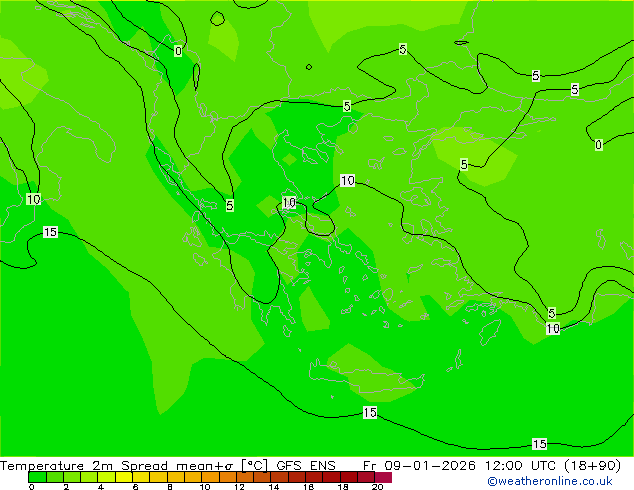Click the legend tick label 16
This screenshot has height=490, width=634.
point(308,487)
